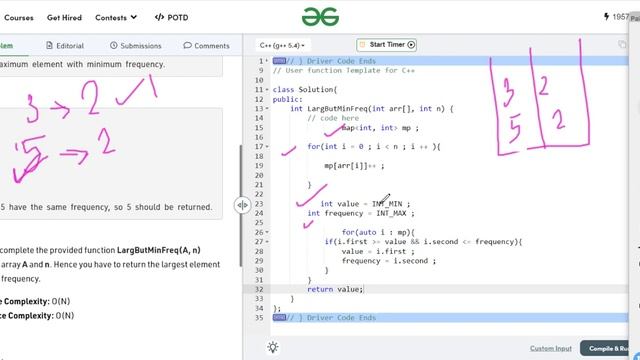640x360 pixels.
Task: Expand the Contests dropdown
Action: pyautogui.click(x=116, y=18)
